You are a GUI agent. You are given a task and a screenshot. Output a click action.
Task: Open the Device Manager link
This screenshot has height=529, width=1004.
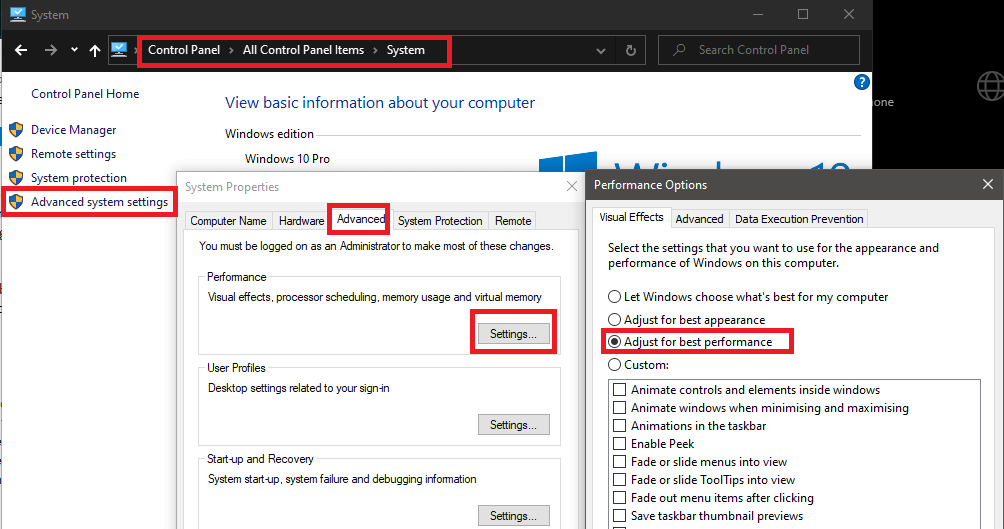pyautogui.click(x=74, y=130)
